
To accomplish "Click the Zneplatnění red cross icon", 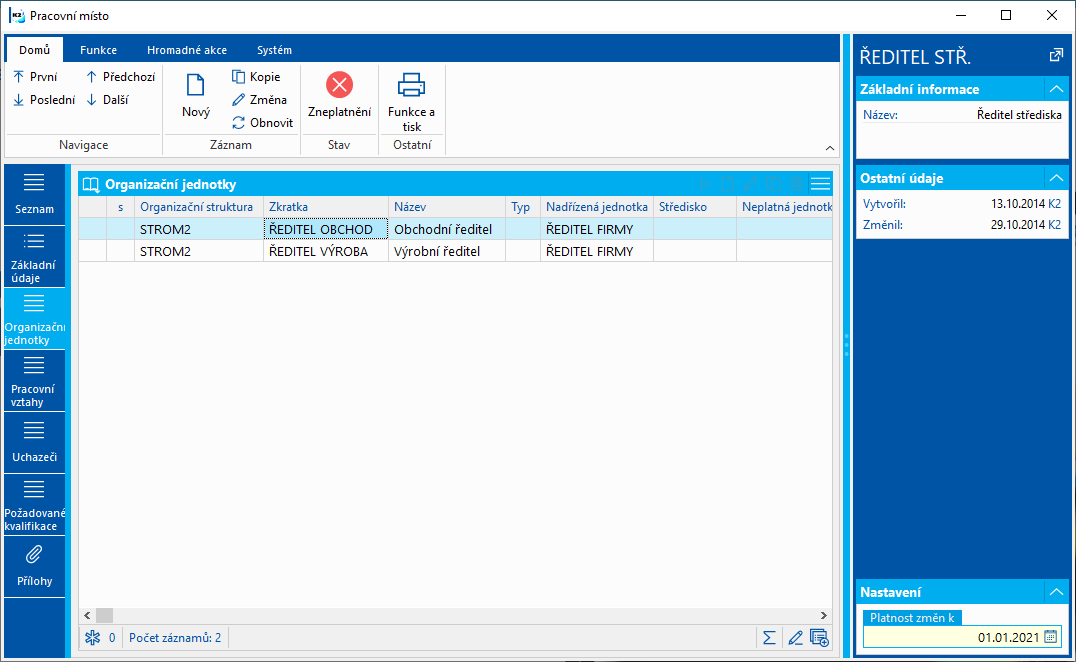I will click(339, 86).
